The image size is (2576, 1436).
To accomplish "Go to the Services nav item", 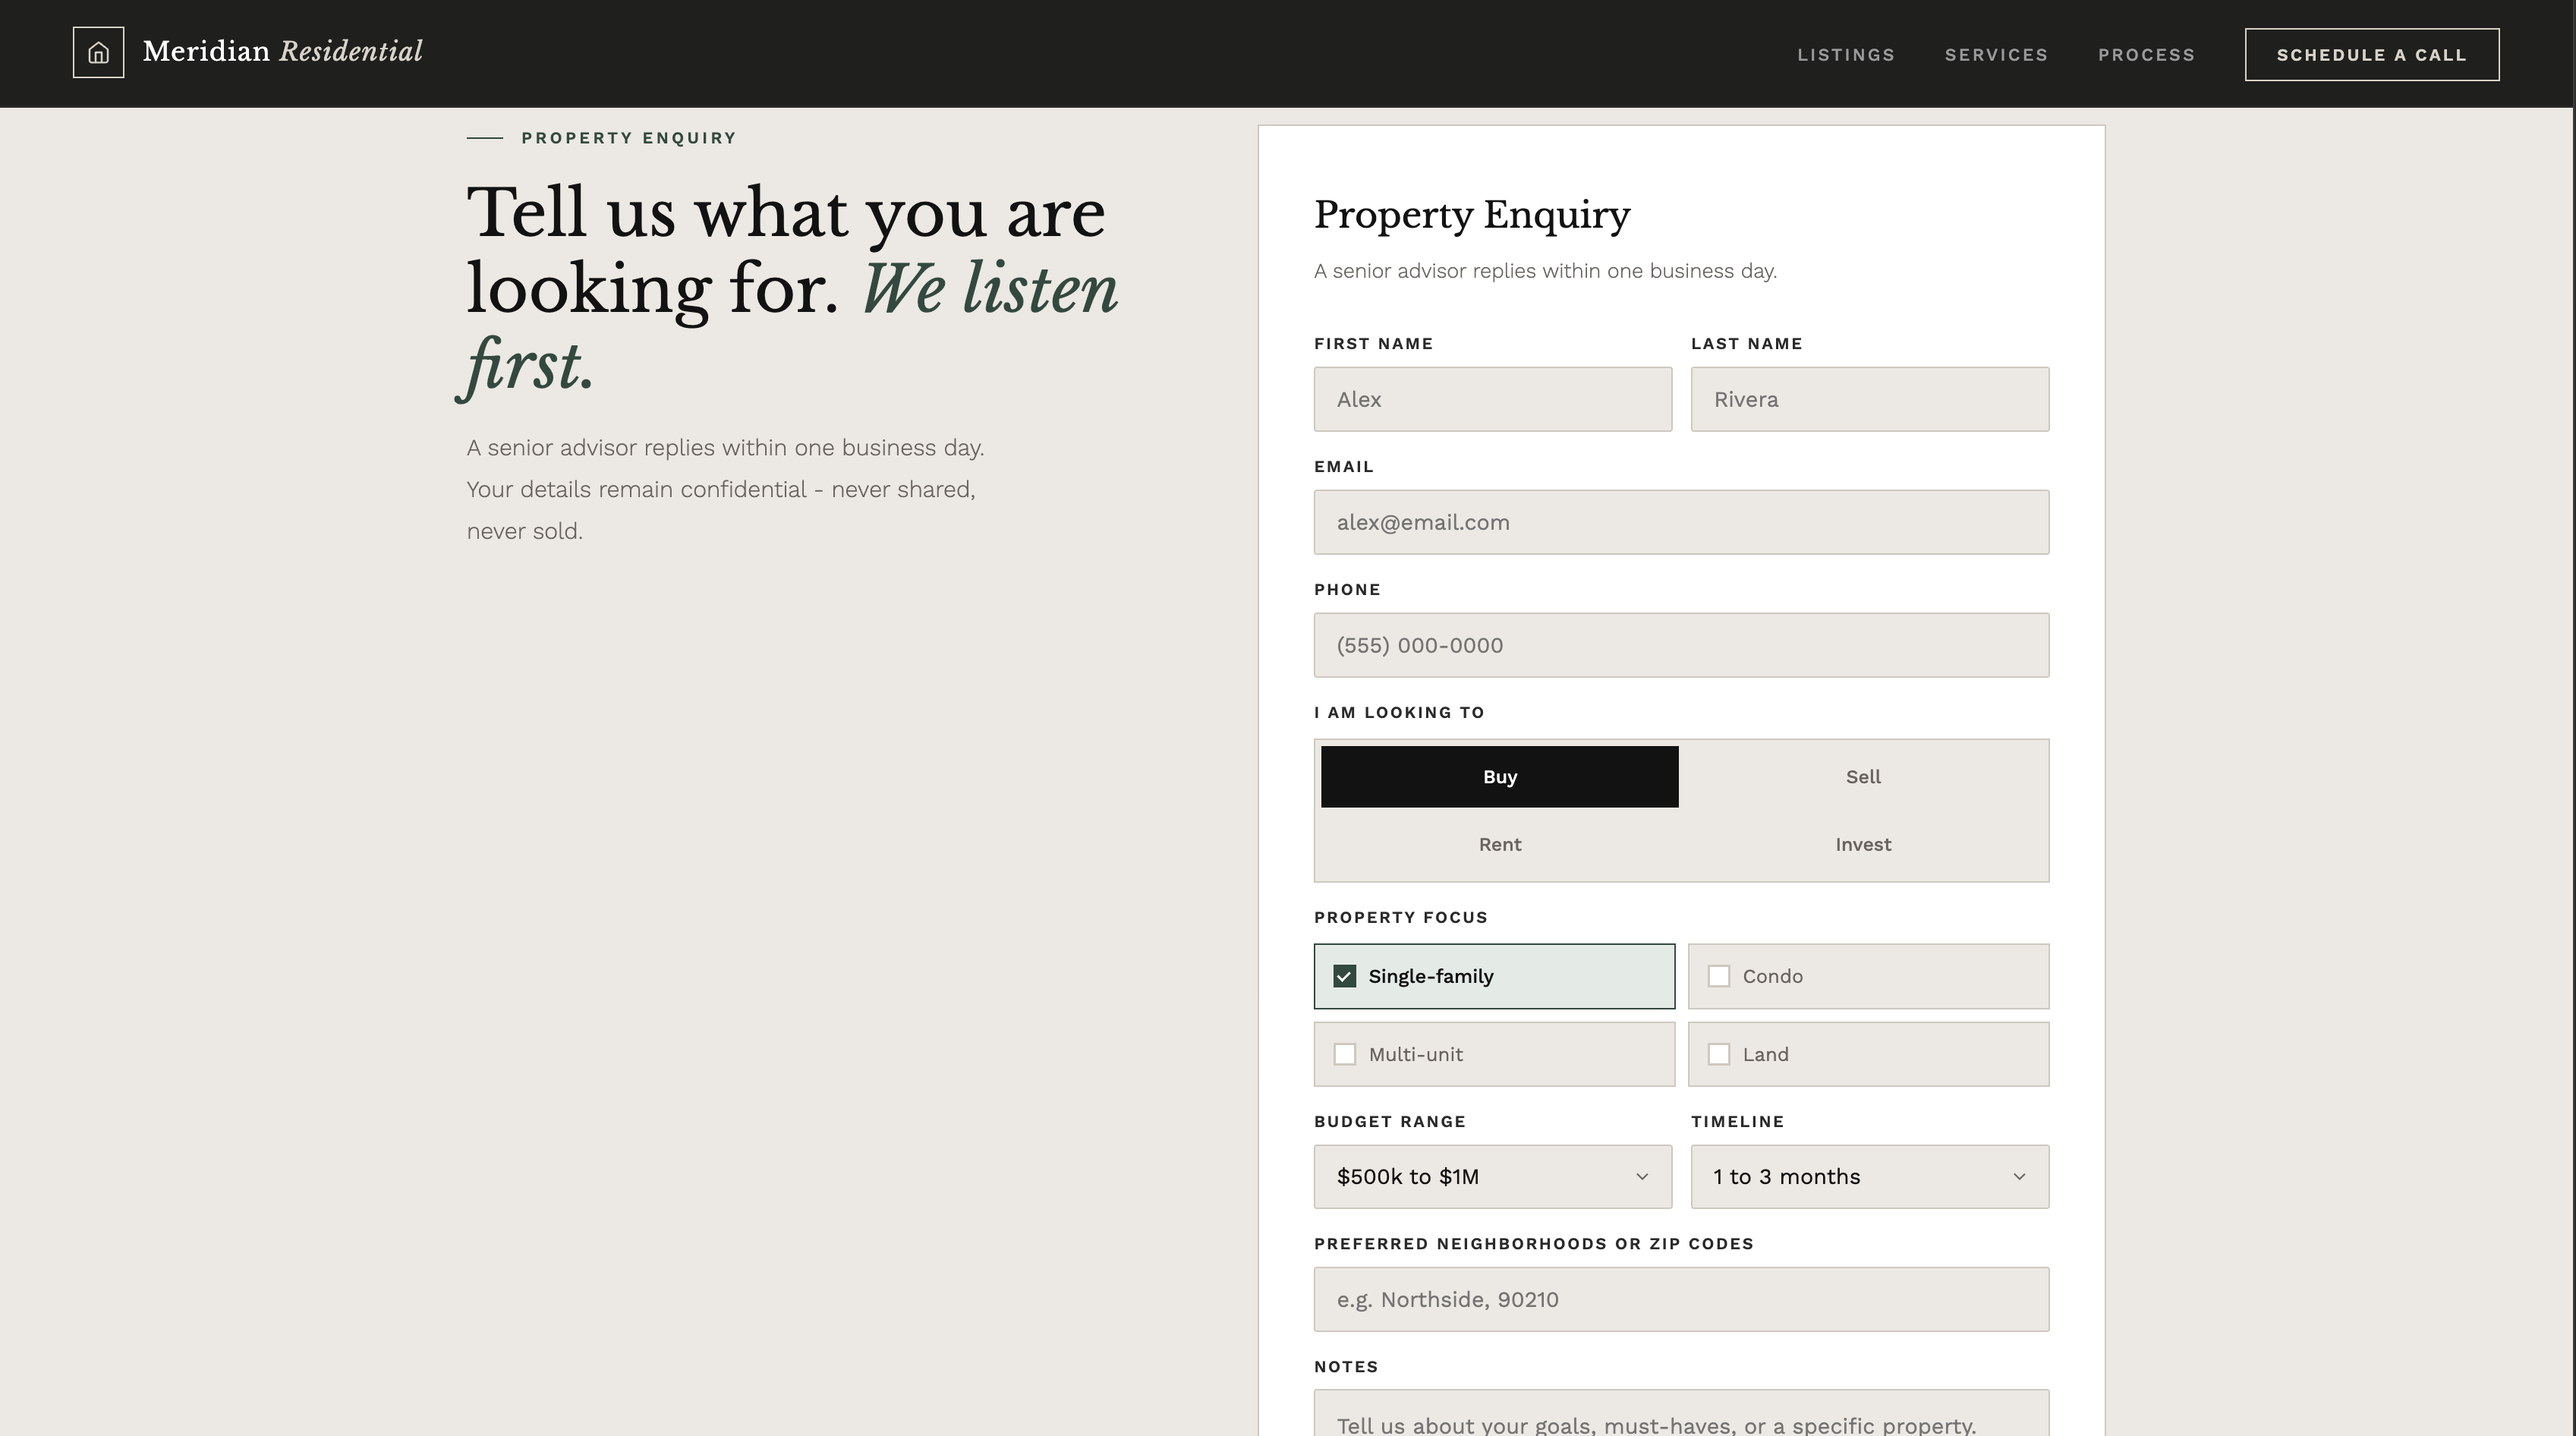I will click(1996, 55).
